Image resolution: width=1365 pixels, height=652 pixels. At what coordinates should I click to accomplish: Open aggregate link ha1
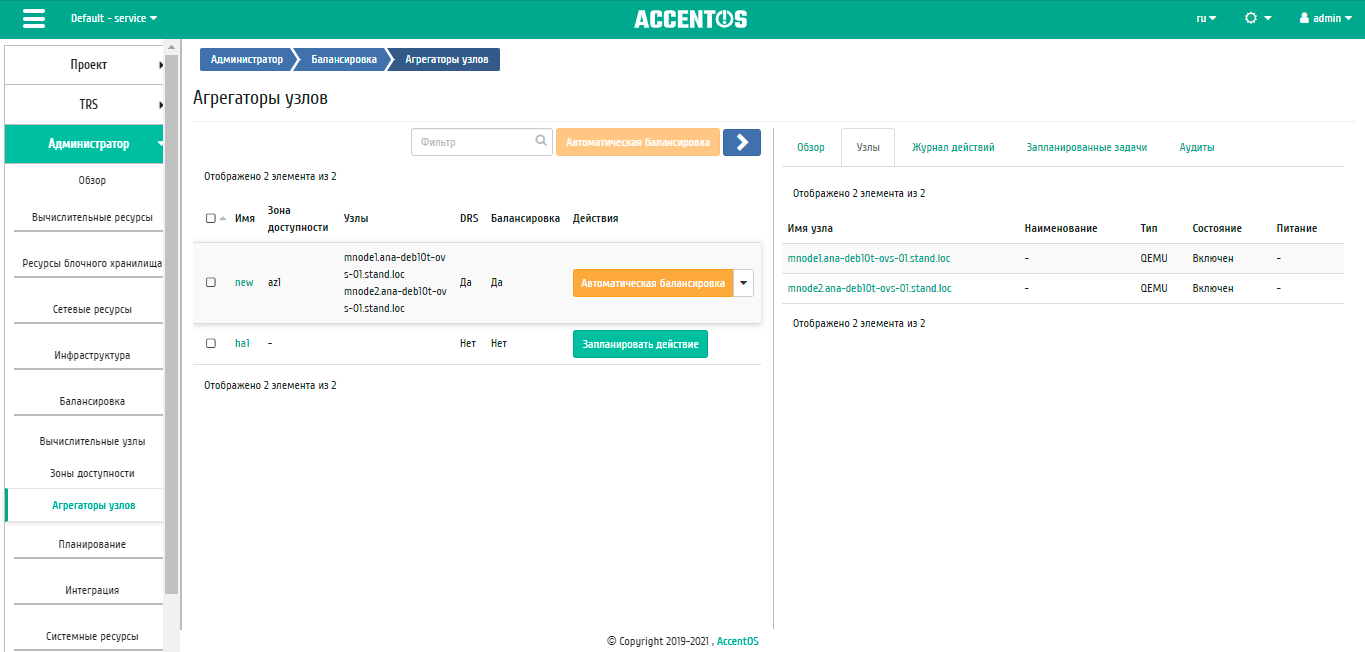[x=242, y=343]
